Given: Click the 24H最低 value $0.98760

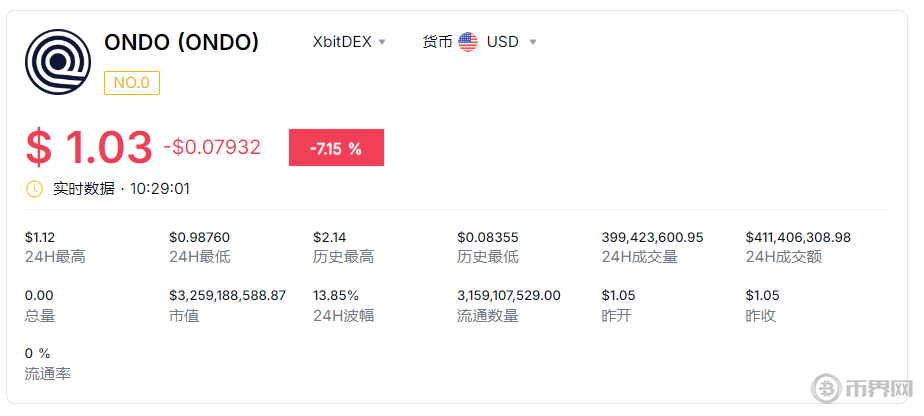Looking at the screenshot, I should [x=200, y=237].
